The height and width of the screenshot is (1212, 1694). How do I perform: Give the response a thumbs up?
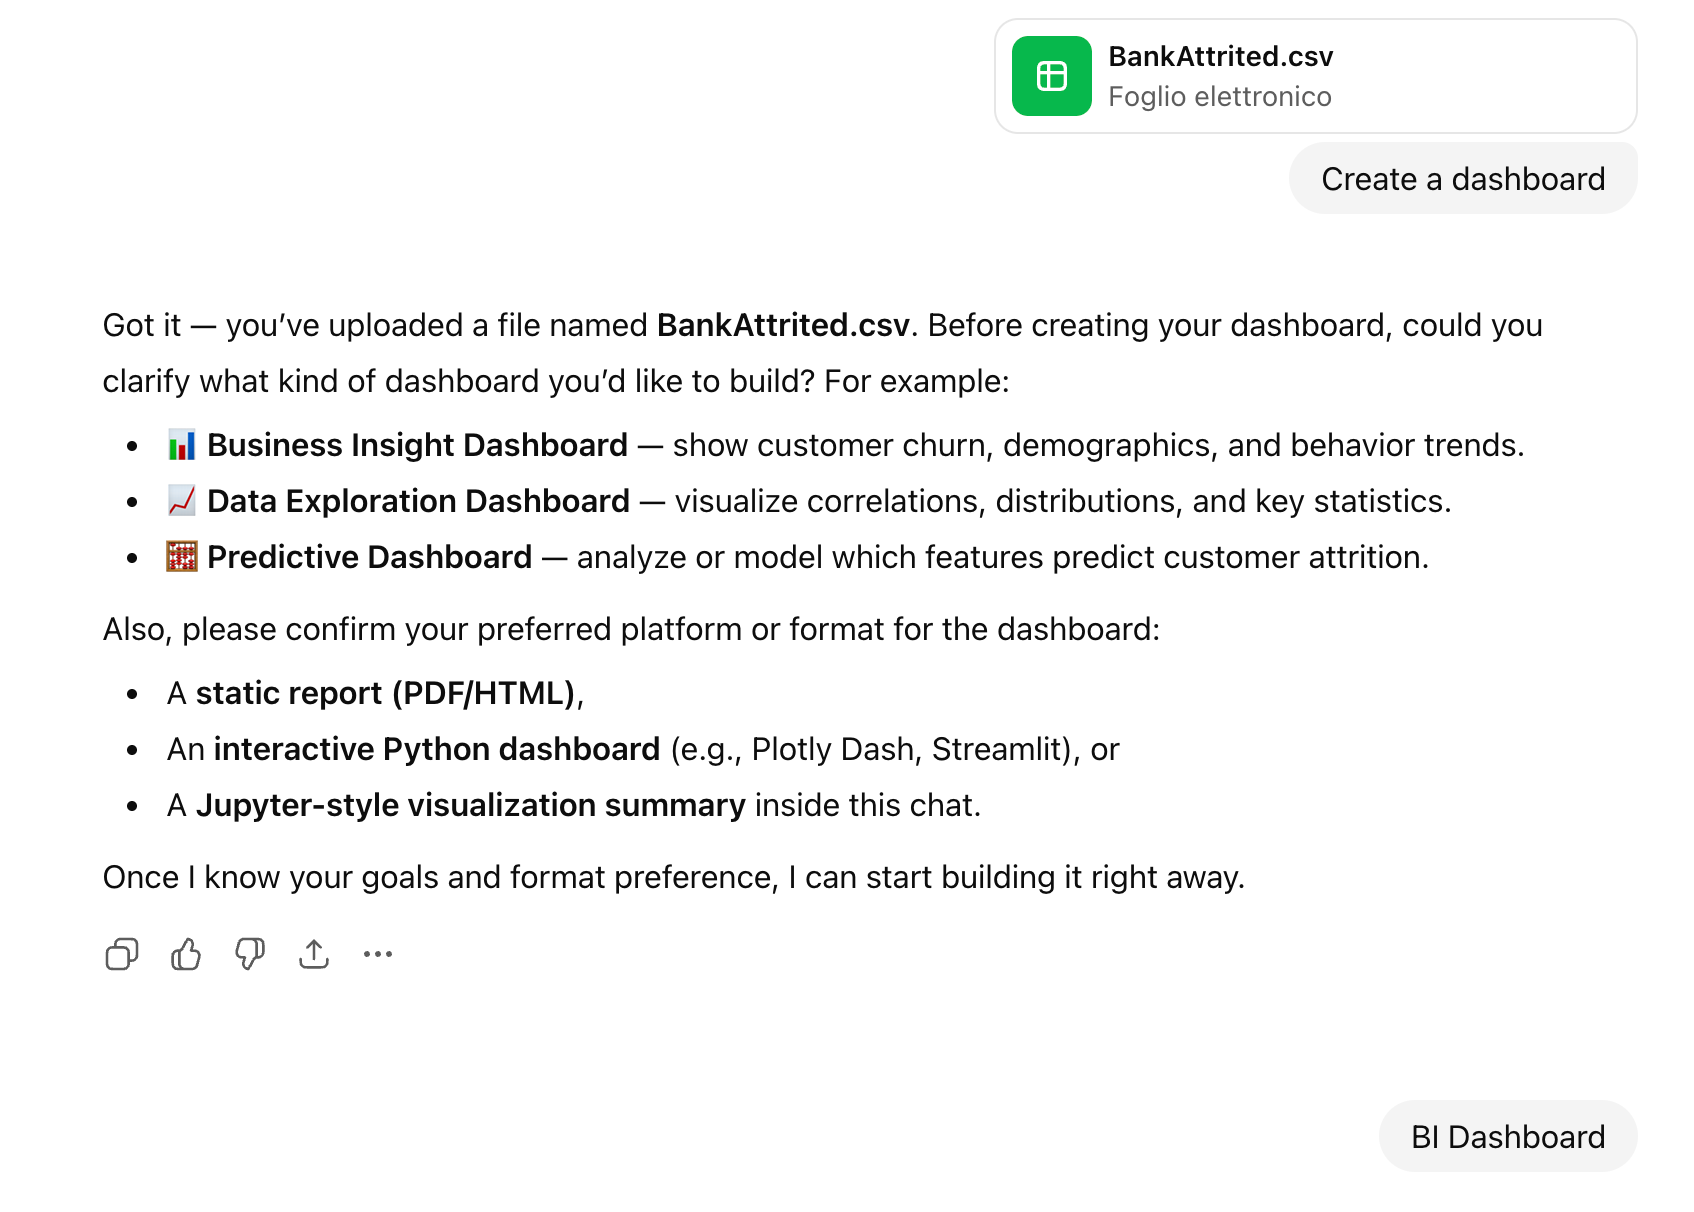[x=186, y=955]
